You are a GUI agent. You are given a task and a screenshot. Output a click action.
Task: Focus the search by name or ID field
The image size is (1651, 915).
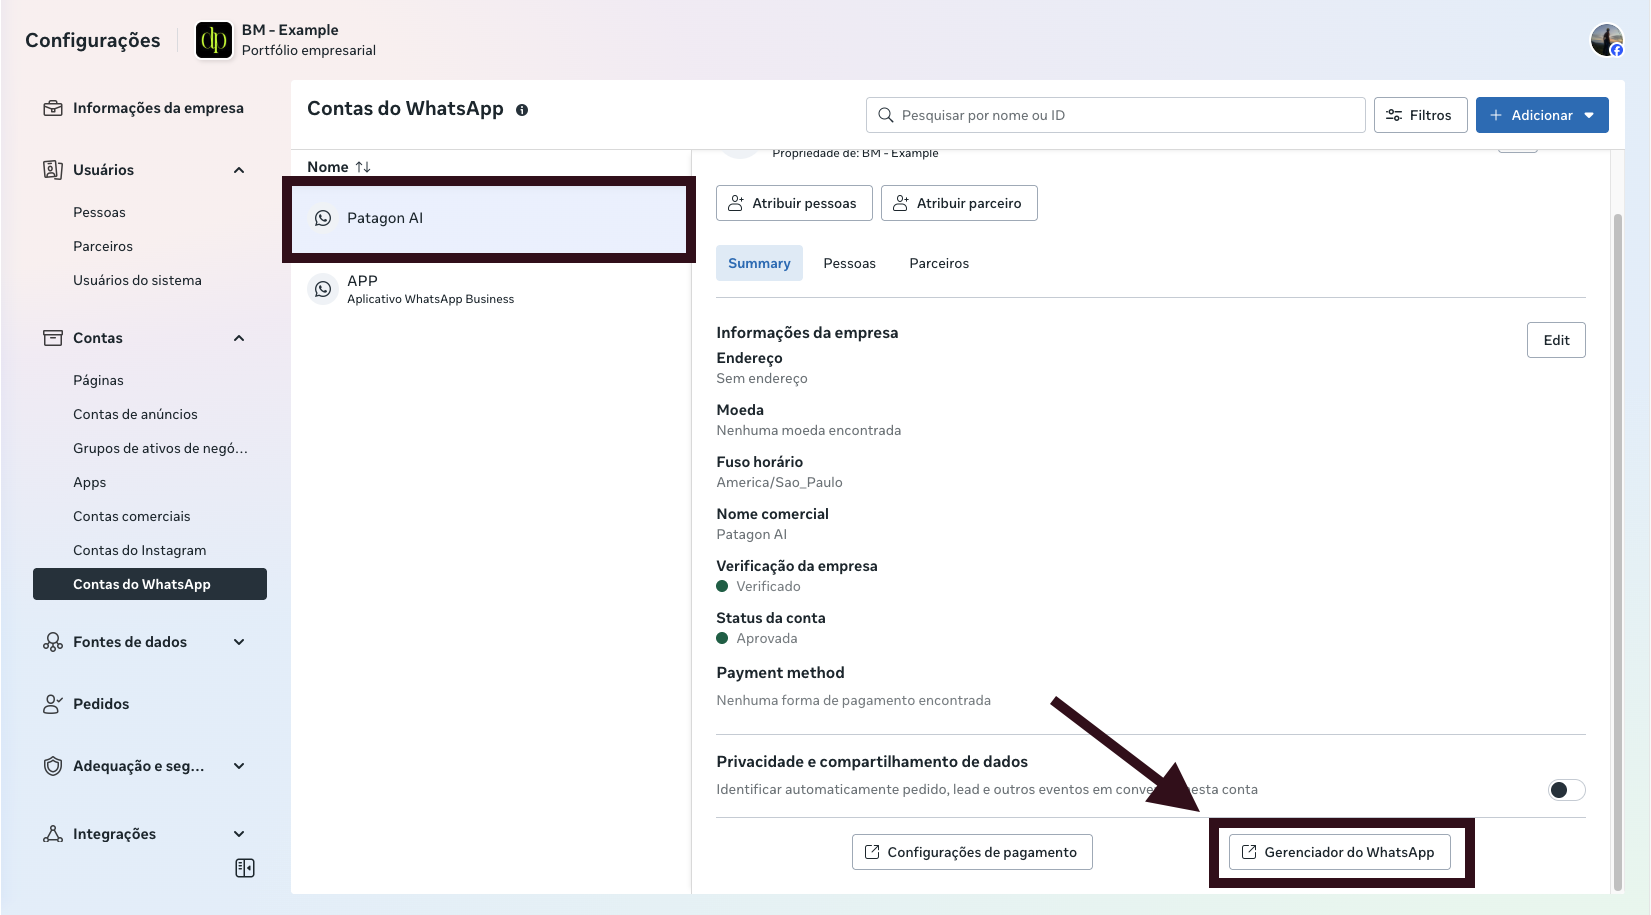click(x=1115, y=115)
